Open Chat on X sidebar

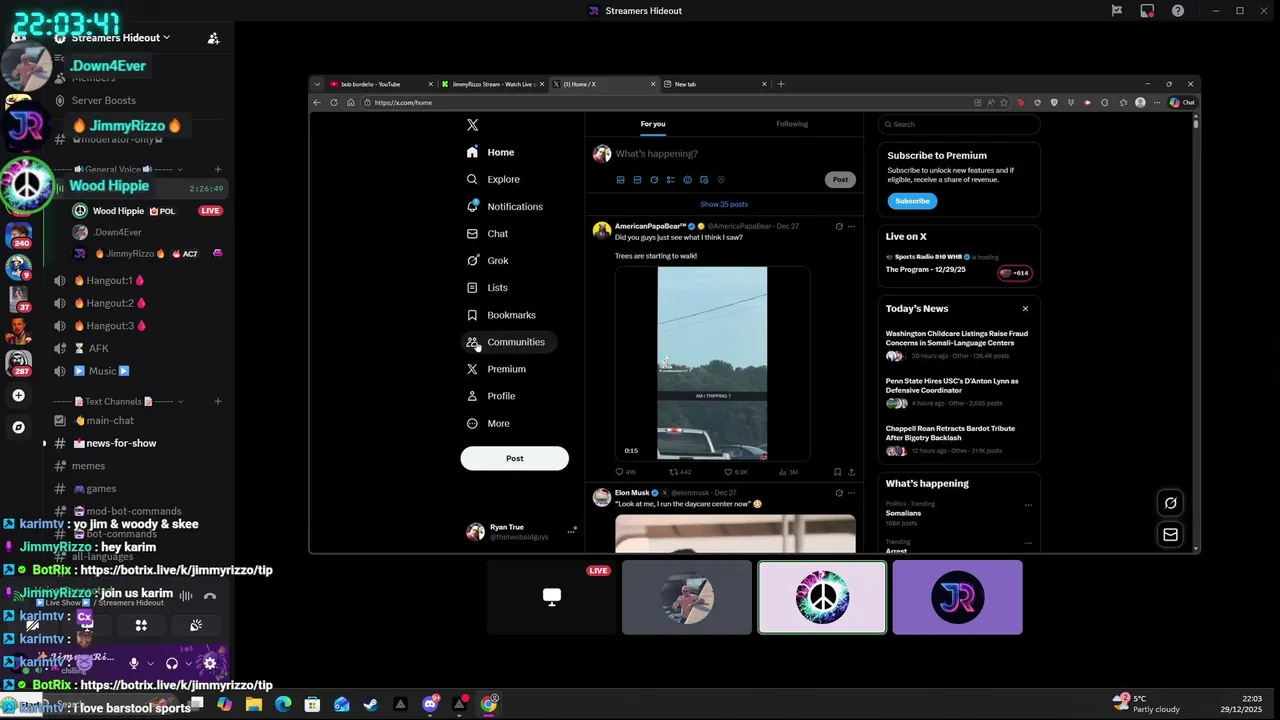(x=487, y=233)
